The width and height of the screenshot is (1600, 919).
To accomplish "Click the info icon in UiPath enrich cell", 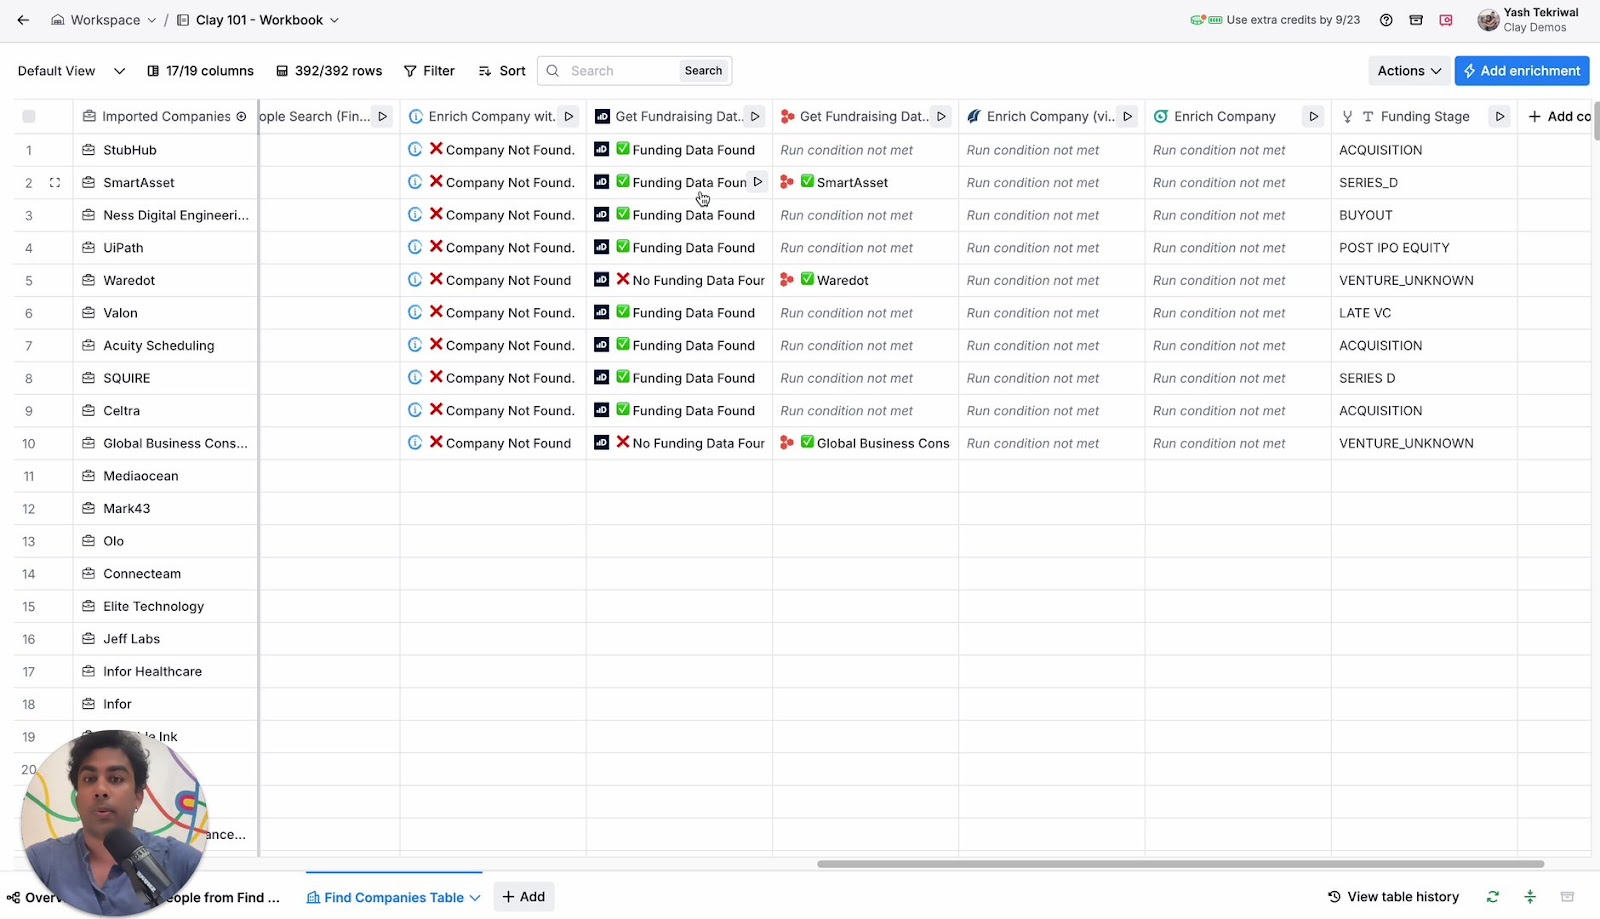I will coord(415,247).
